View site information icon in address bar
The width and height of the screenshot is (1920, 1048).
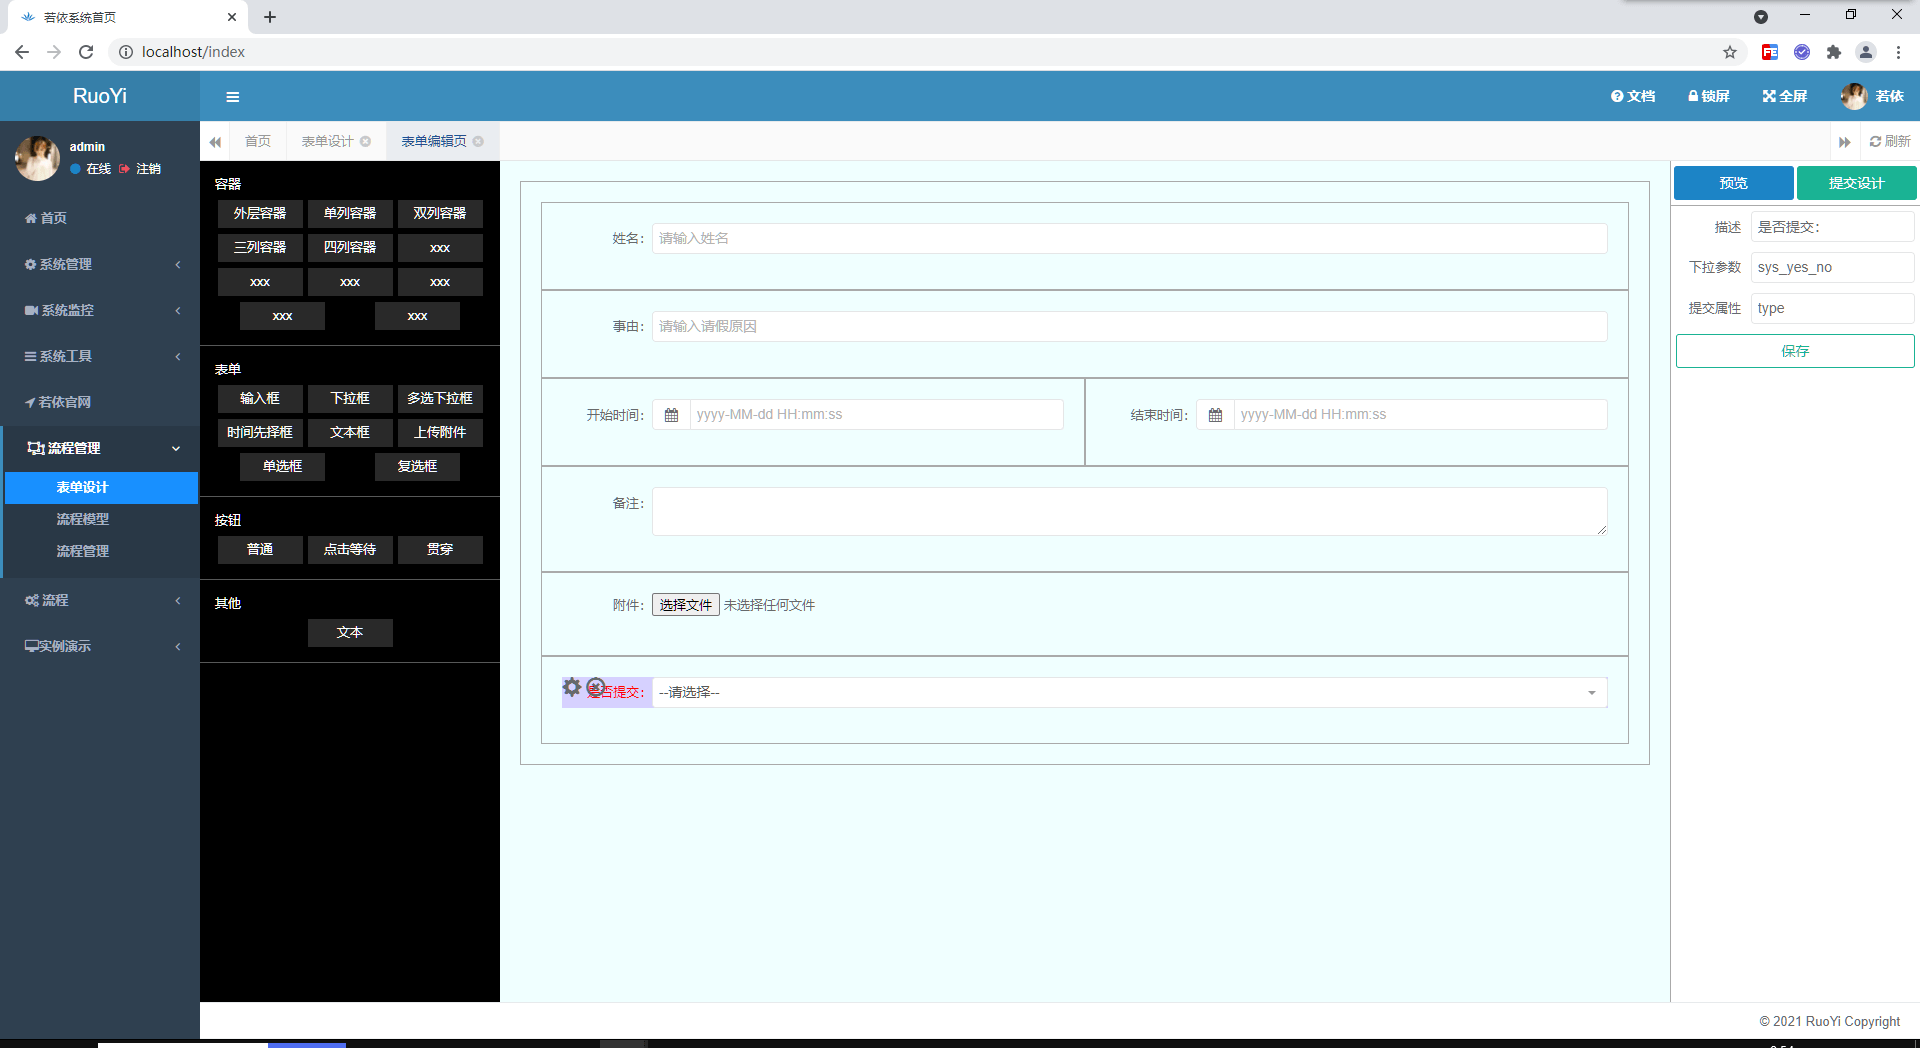[x=126, y=52]
